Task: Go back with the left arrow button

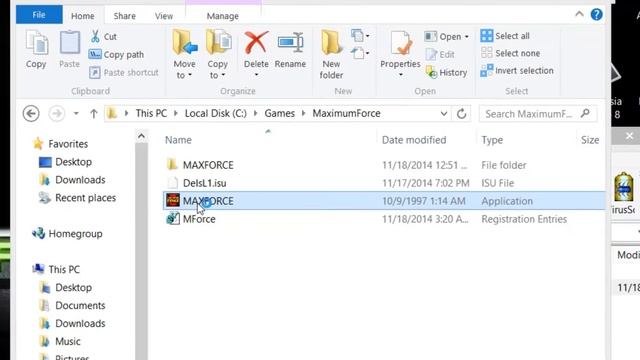Action: 31,113
